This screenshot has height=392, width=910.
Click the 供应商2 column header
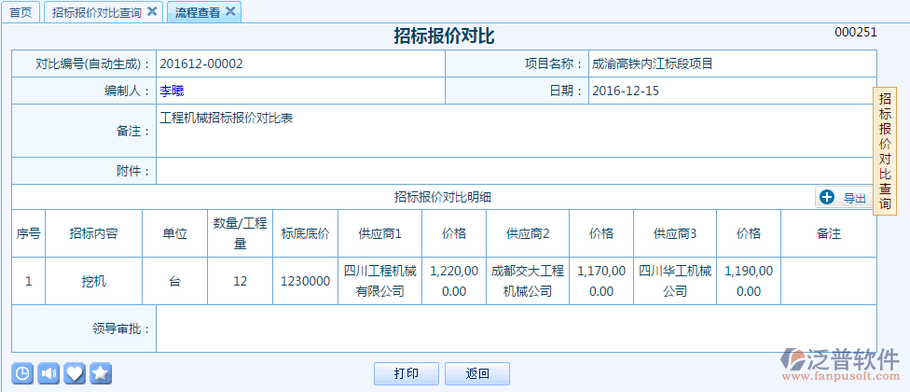[x=528, y=233]
